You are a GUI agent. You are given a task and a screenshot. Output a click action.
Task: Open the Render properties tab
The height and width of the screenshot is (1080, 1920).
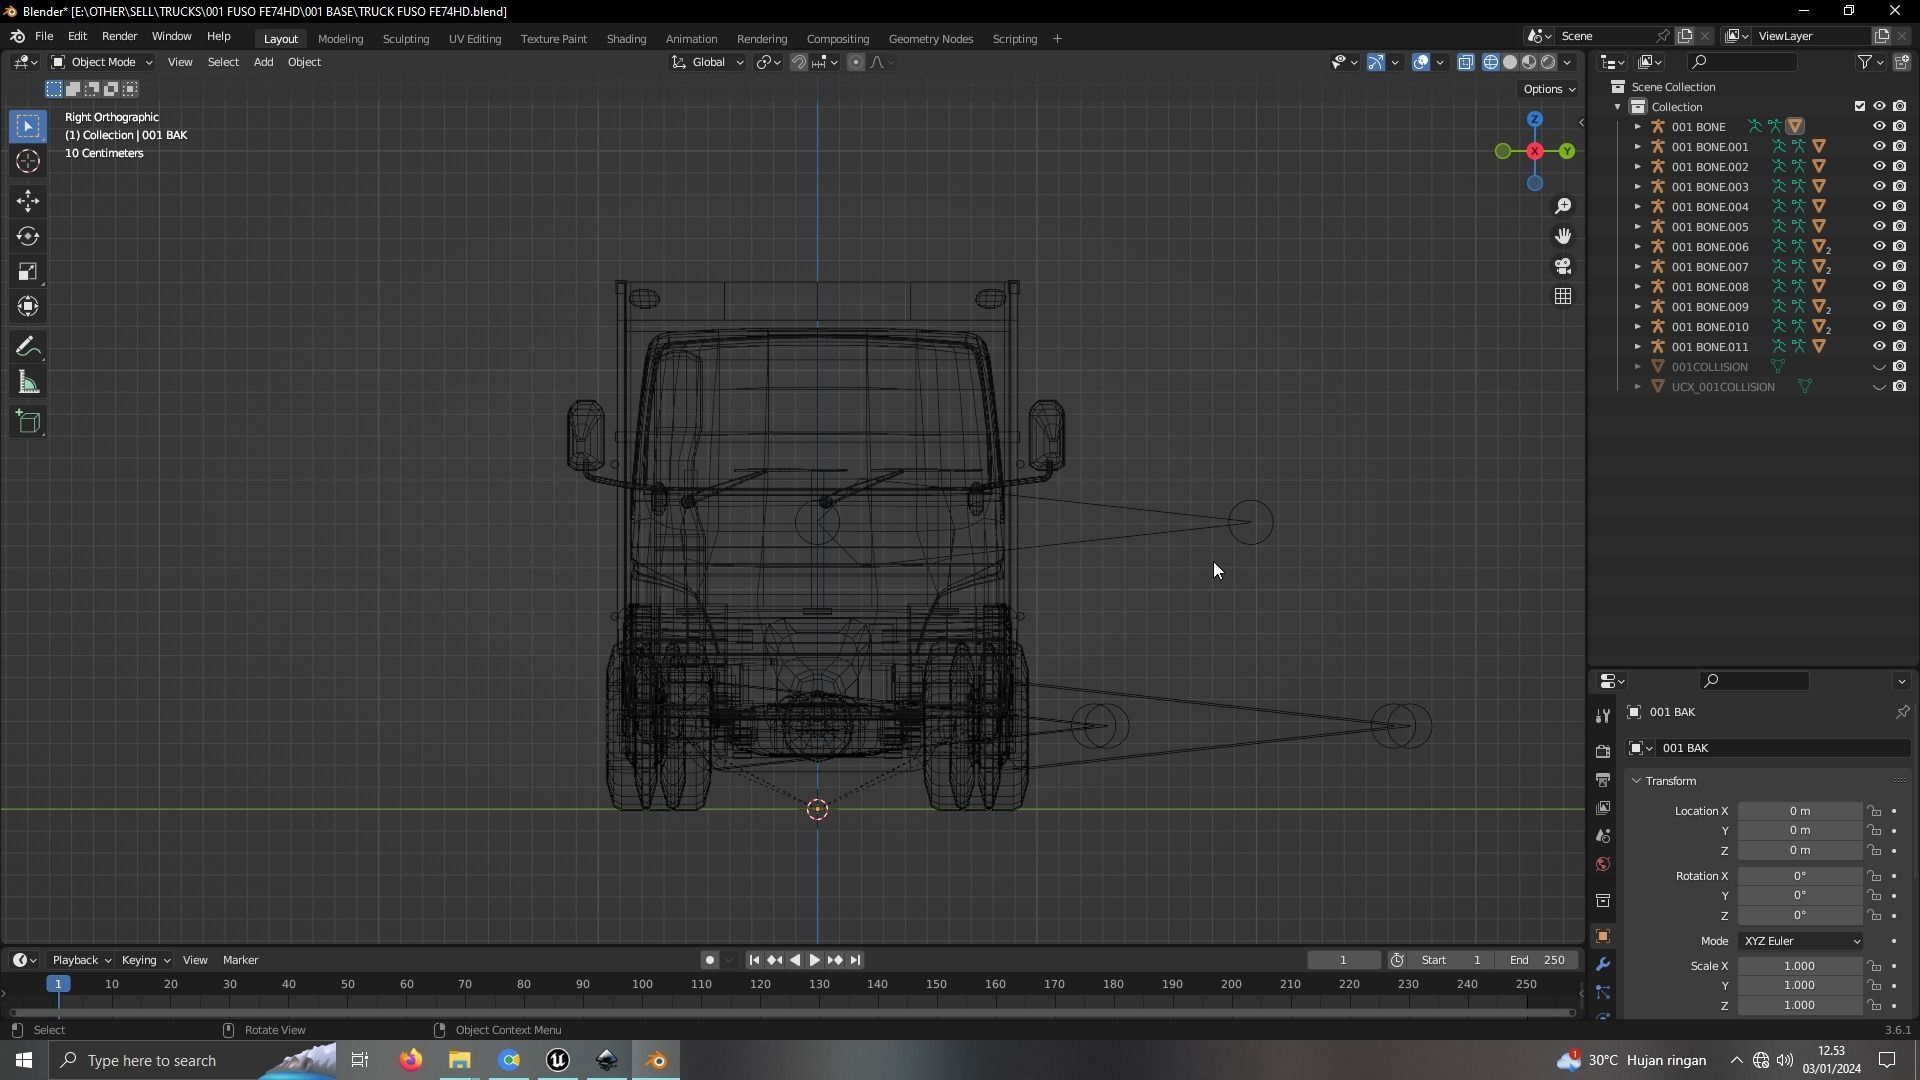click(1603, 751)
